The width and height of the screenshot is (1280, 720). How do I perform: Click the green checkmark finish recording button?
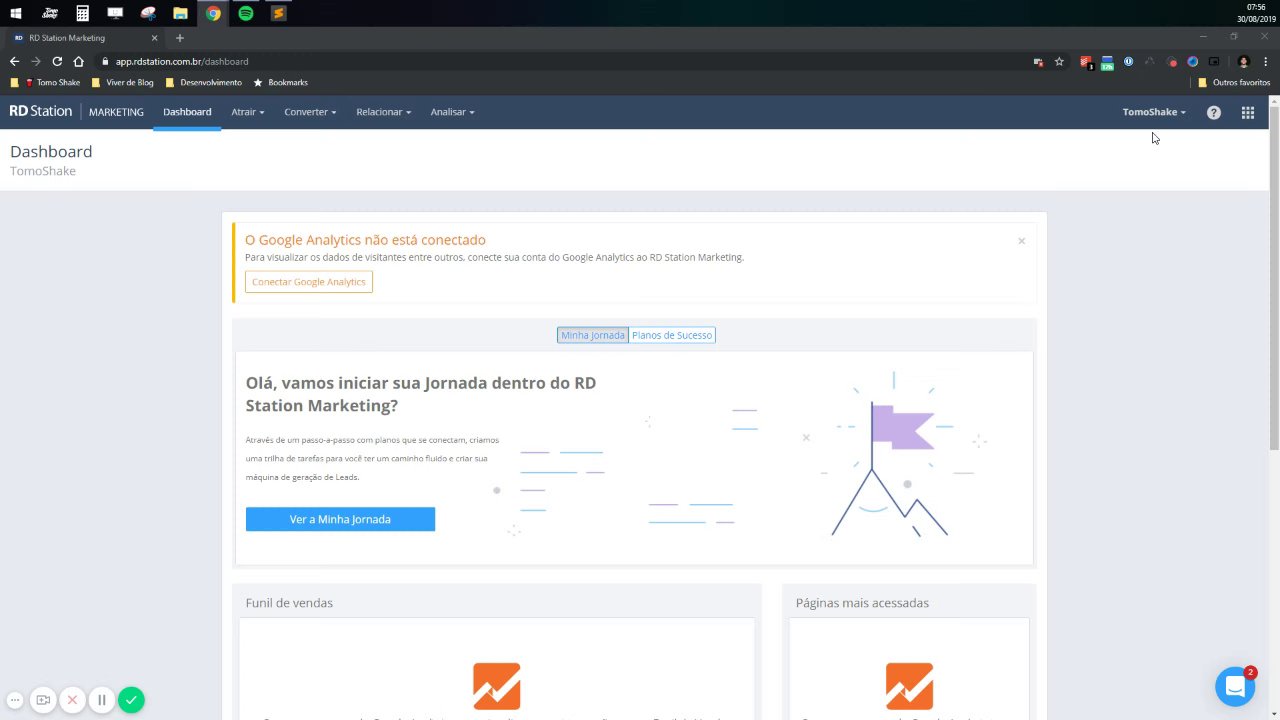[131, 700]
